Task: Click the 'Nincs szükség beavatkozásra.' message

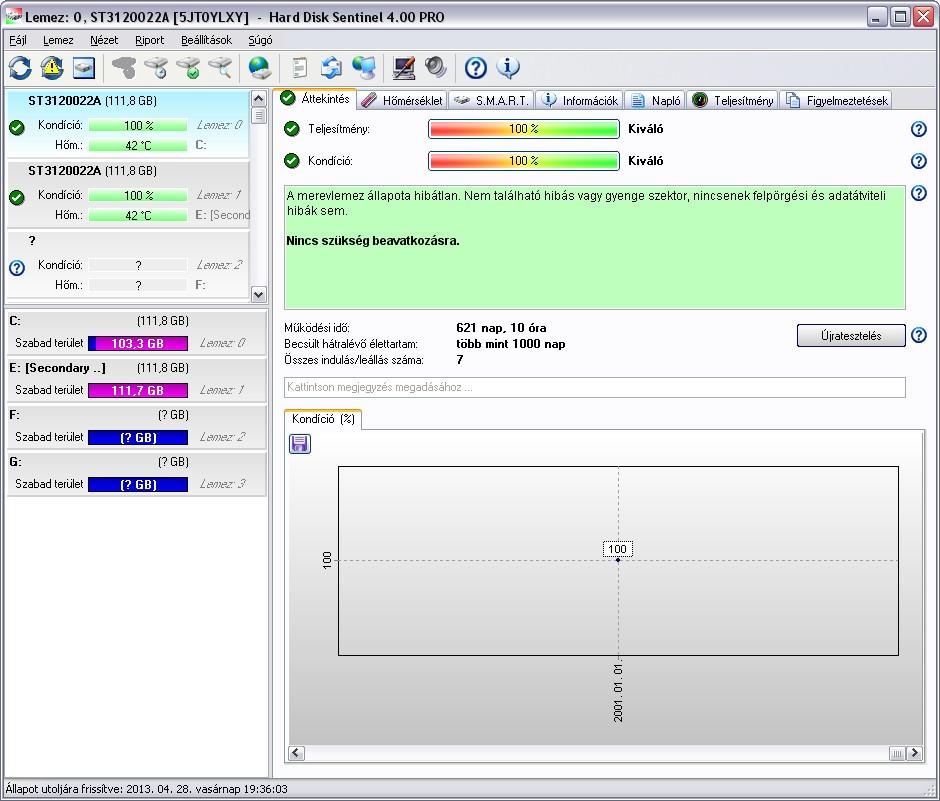Action: pos(372,241)
